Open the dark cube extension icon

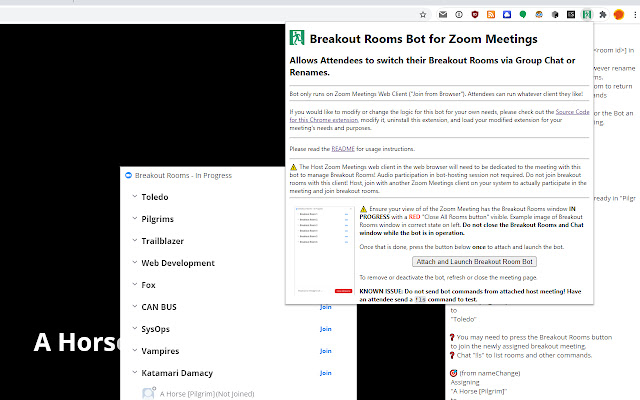555,15
